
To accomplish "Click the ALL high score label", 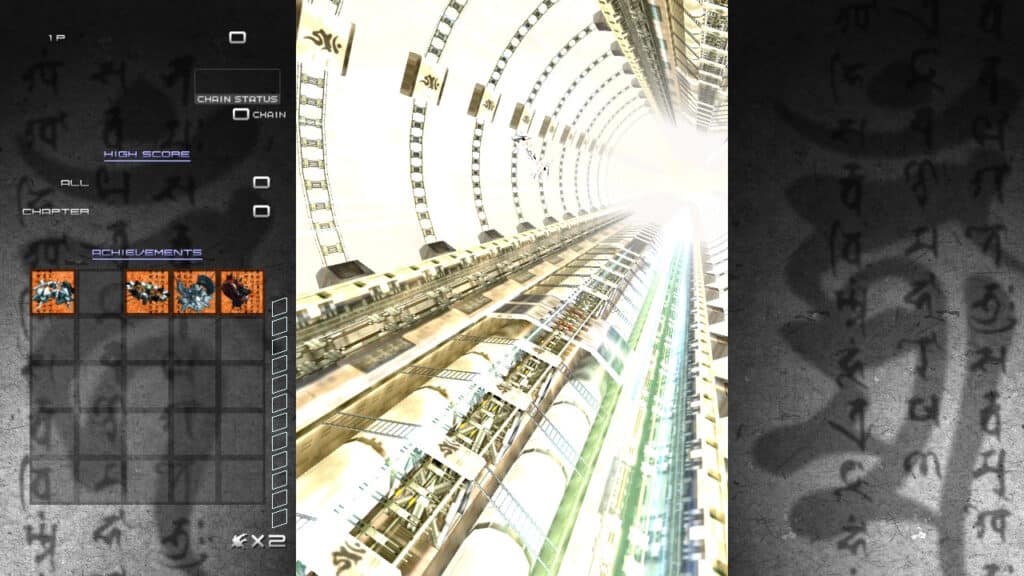I will click(74, 183).
